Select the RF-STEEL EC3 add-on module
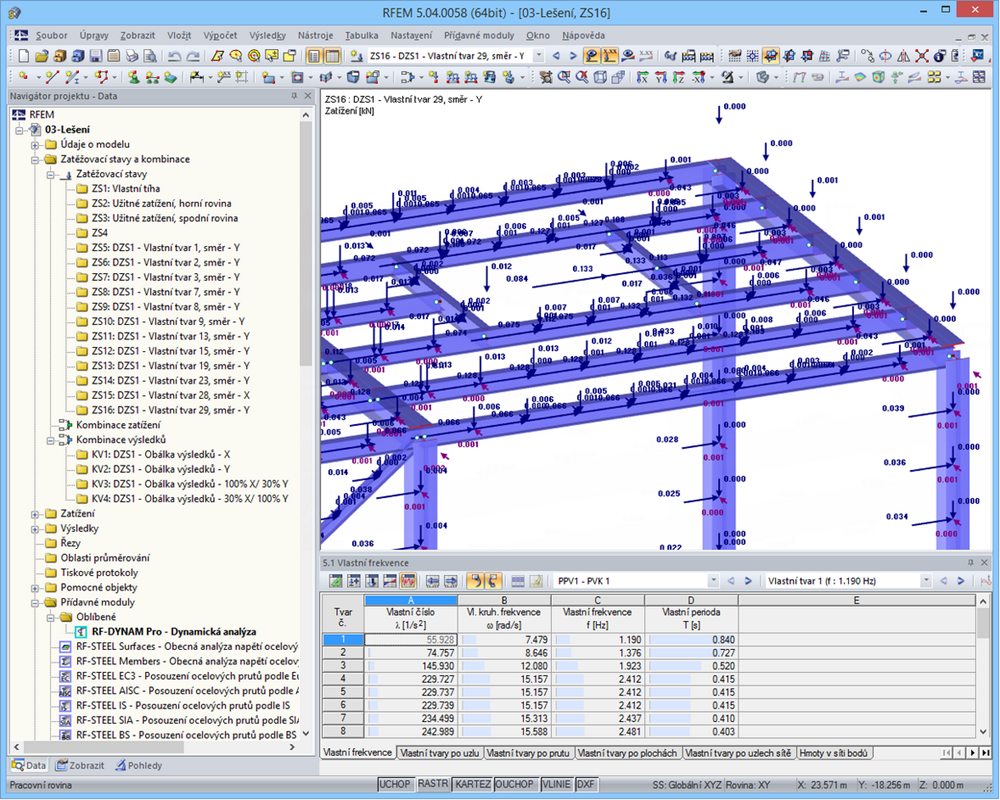 pos(180,676)
